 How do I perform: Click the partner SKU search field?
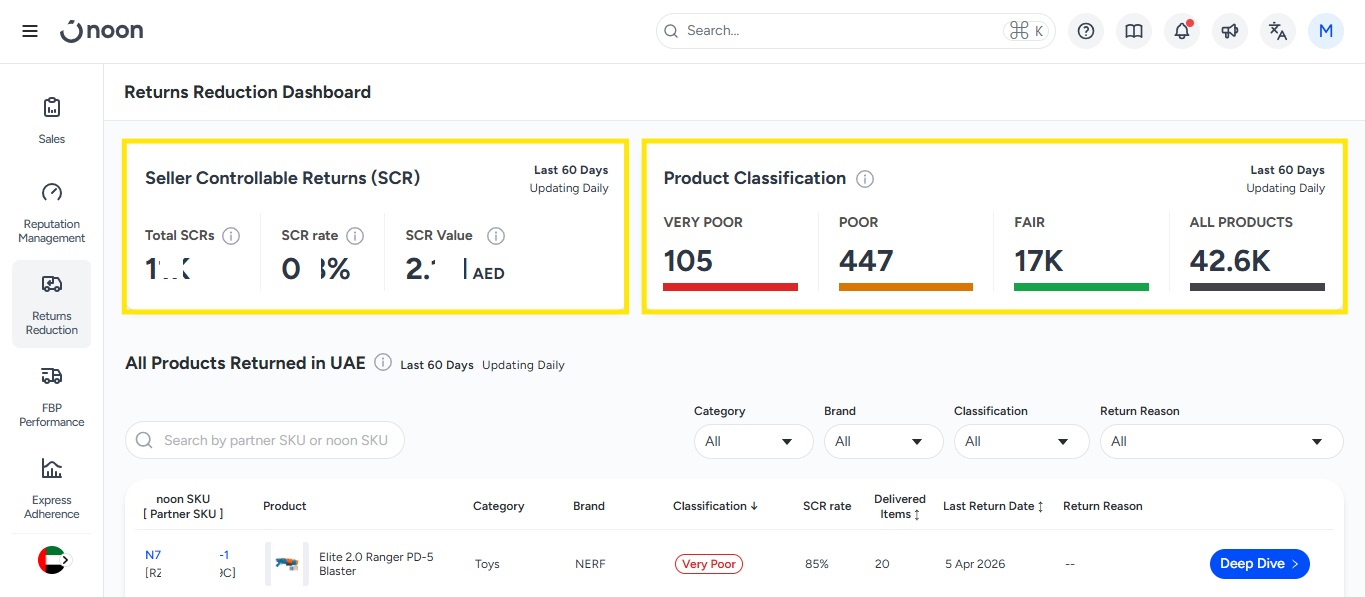click(x=265, y=440)
